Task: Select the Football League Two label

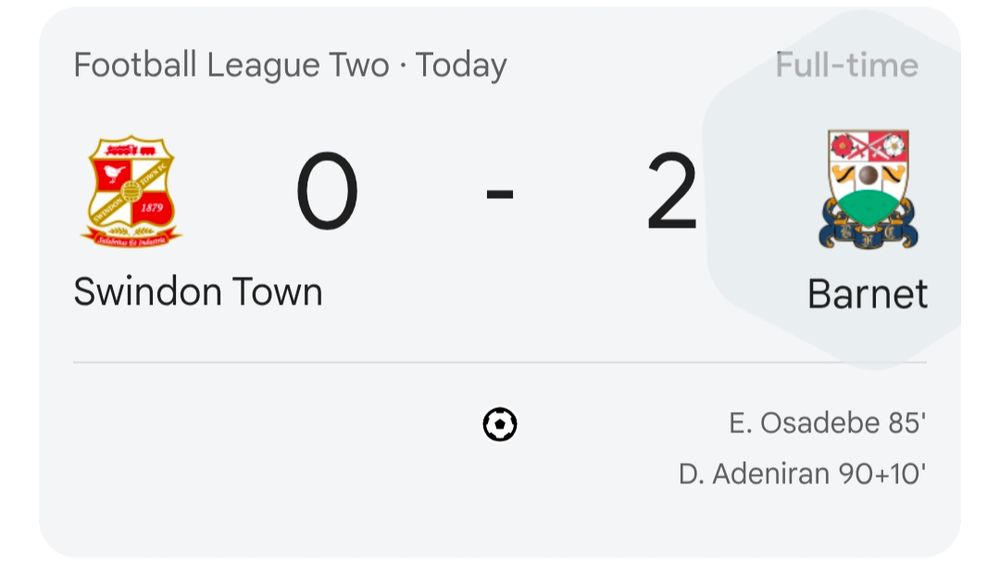Action: coord(232,65)
